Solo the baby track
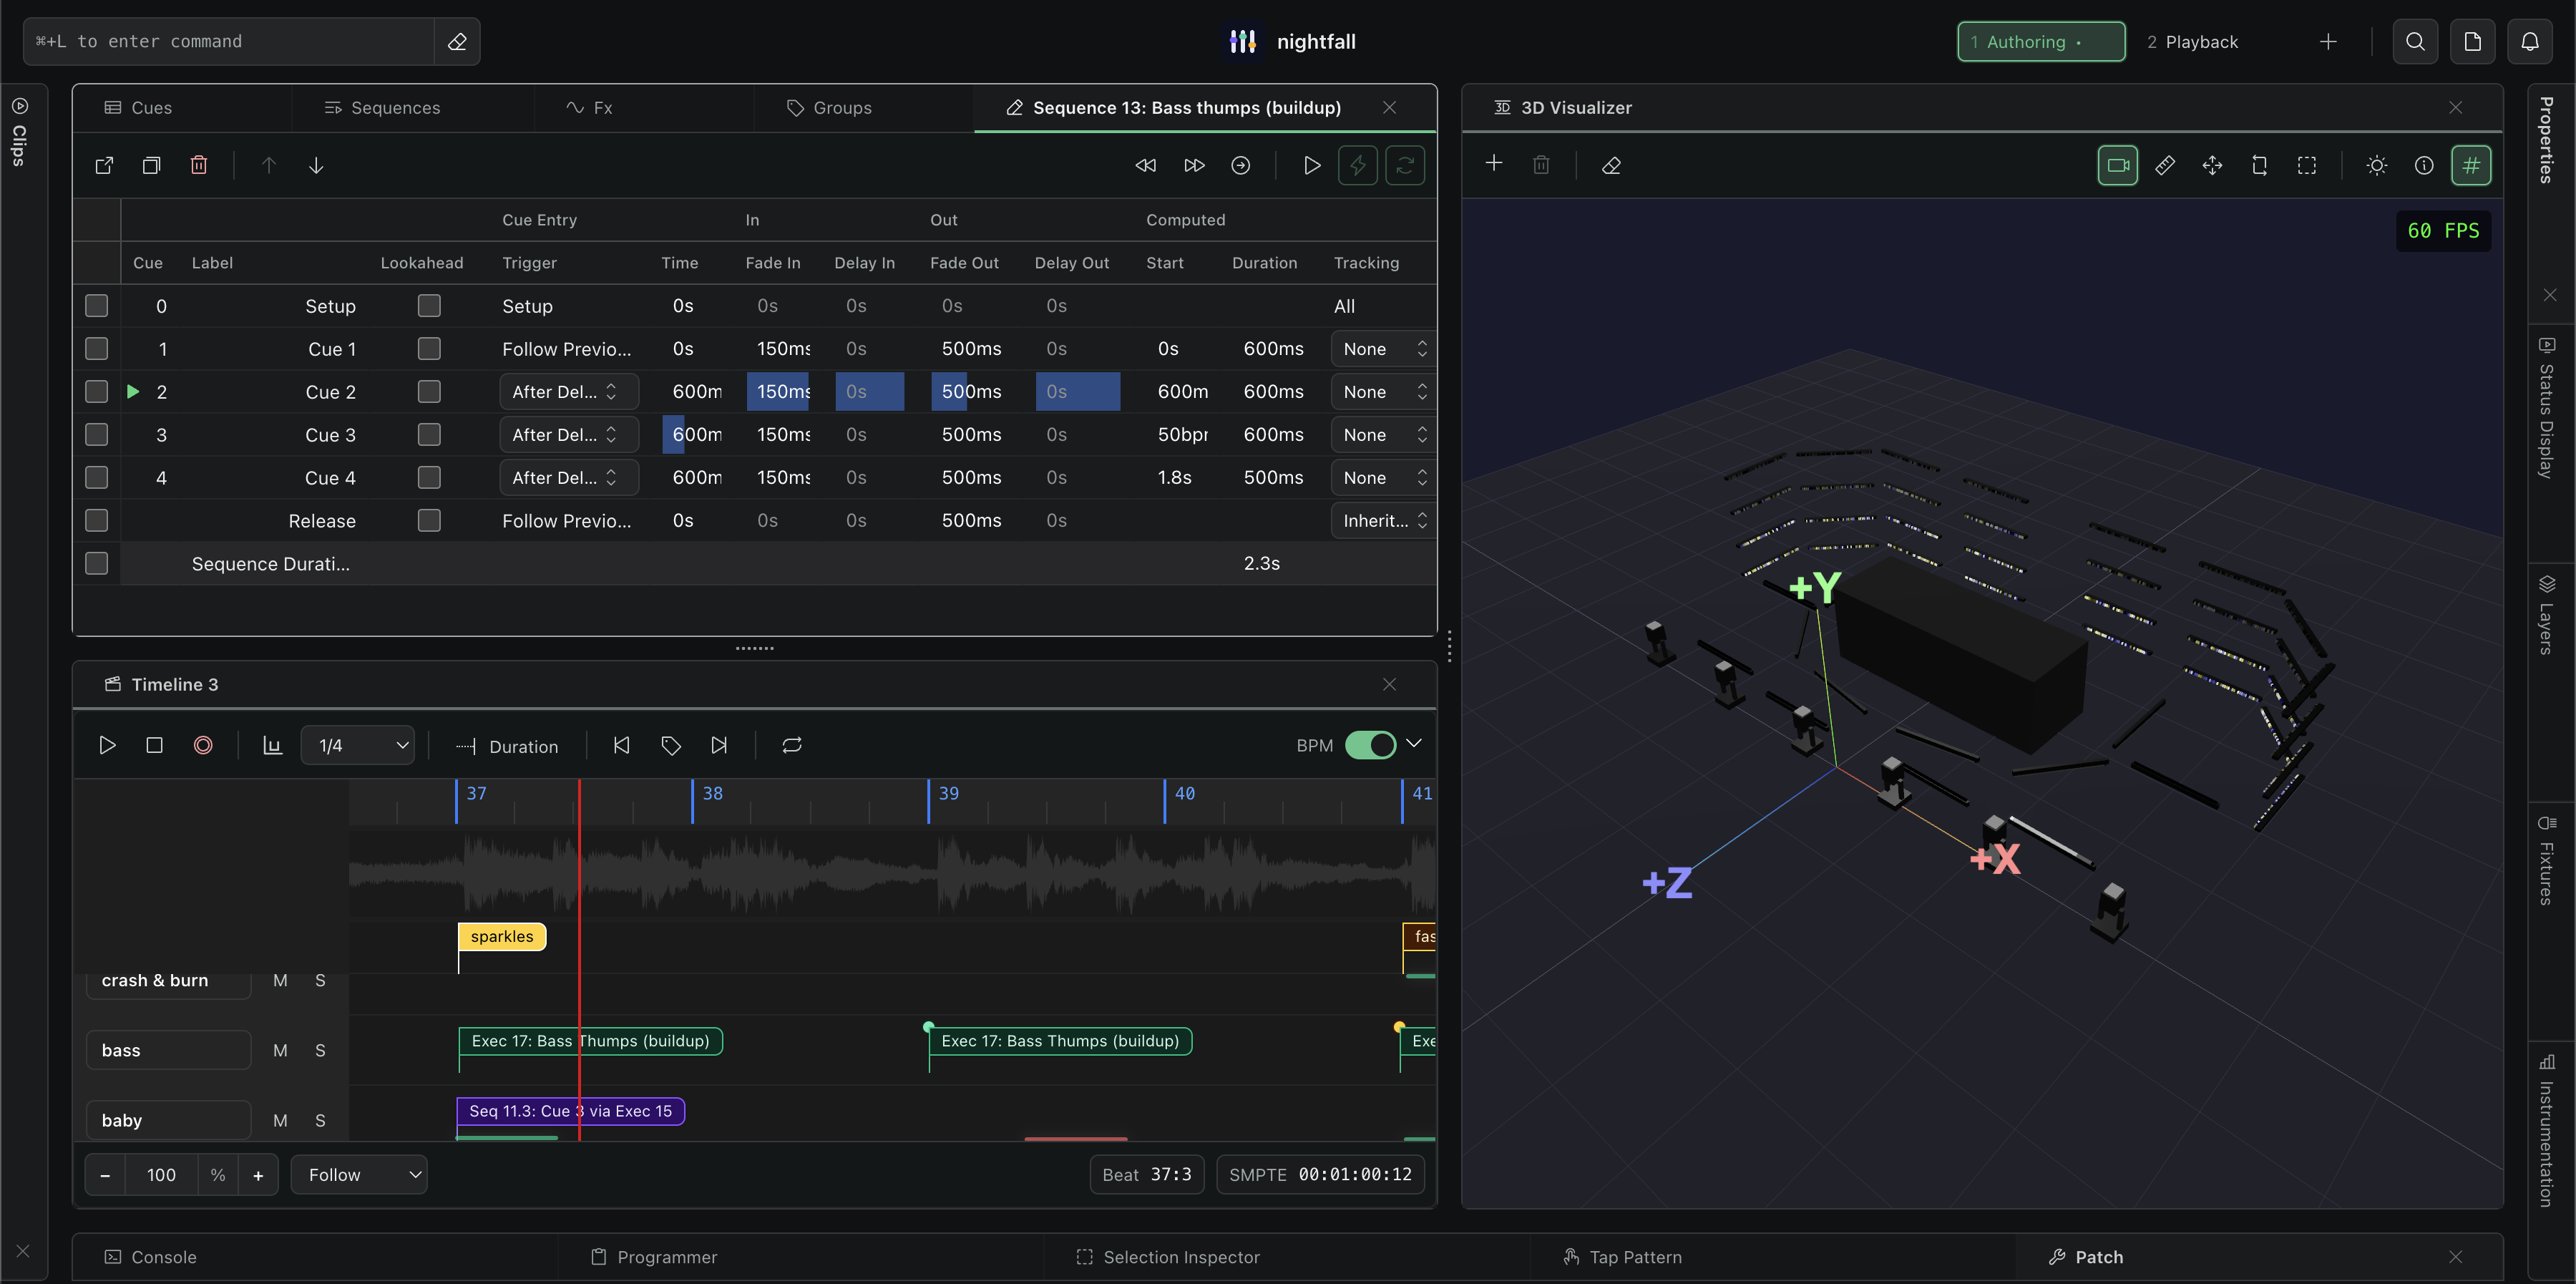 point(320,1120)
